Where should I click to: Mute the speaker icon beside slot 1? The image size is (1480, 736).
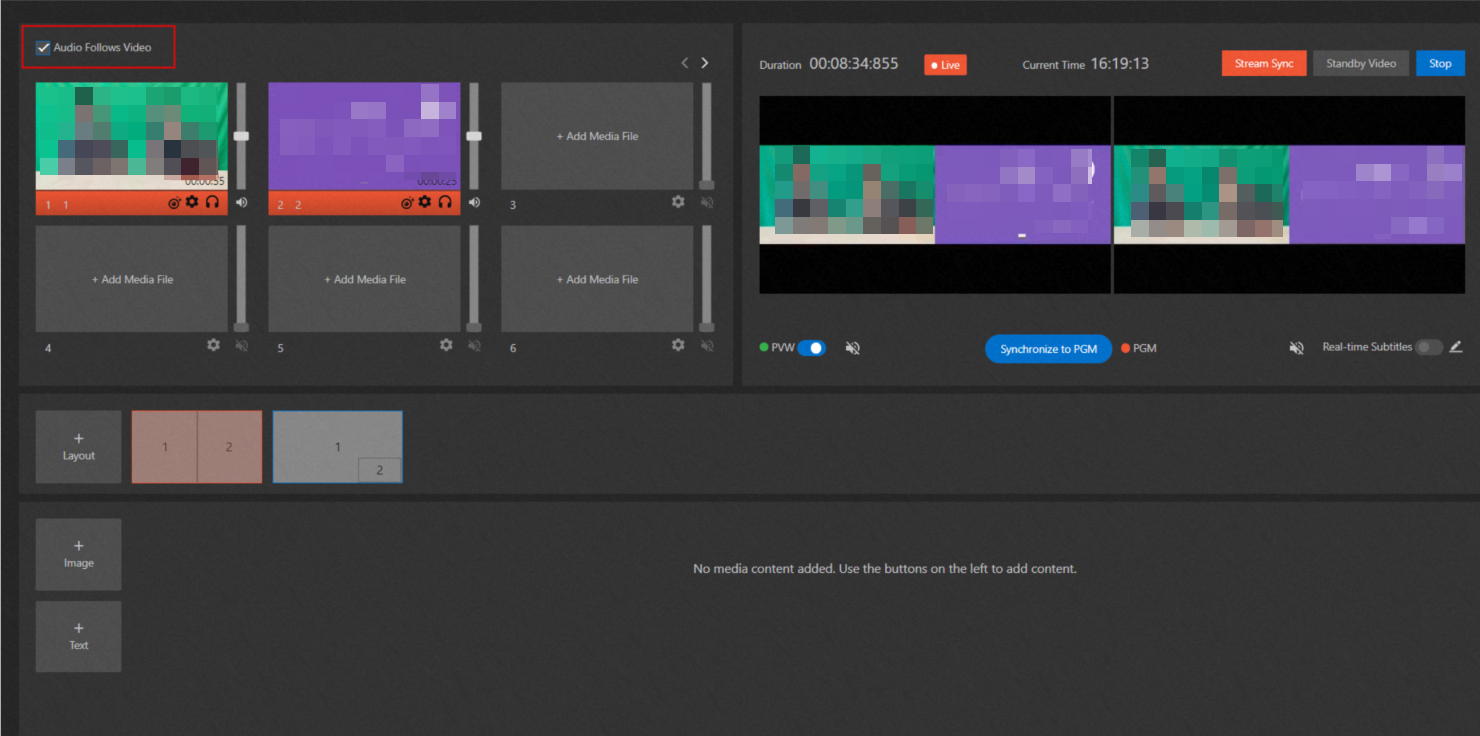point(241,202)
